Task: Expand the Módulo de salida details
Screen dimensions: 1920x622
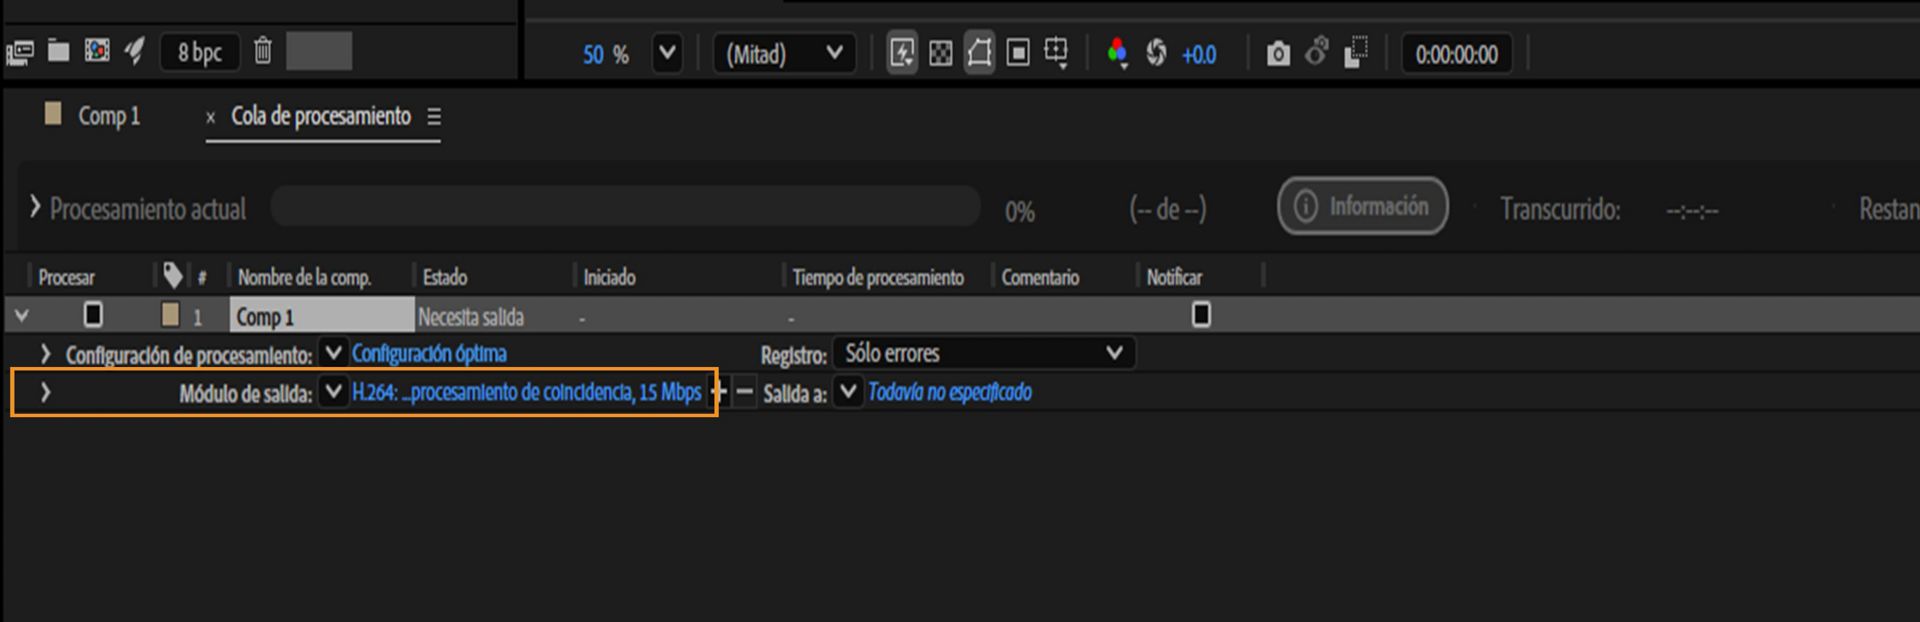Action: coord(45,392)
